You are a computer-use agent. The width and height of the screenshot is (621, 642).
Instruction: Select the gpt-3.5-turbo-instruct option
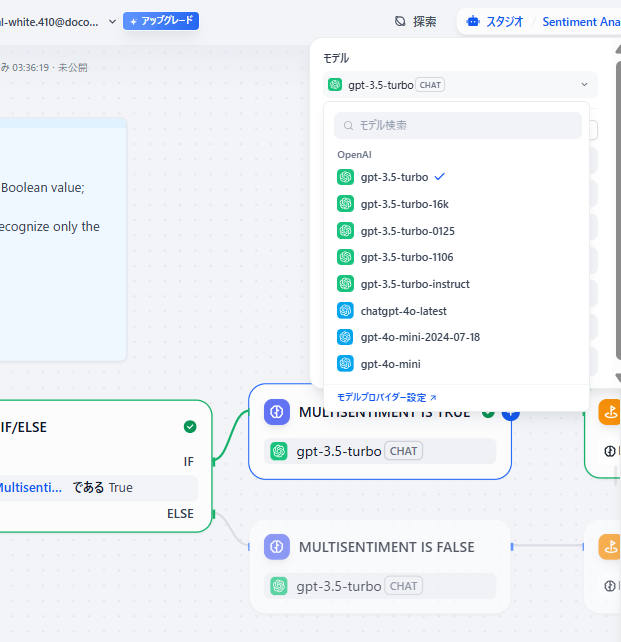tap(414, 284)
